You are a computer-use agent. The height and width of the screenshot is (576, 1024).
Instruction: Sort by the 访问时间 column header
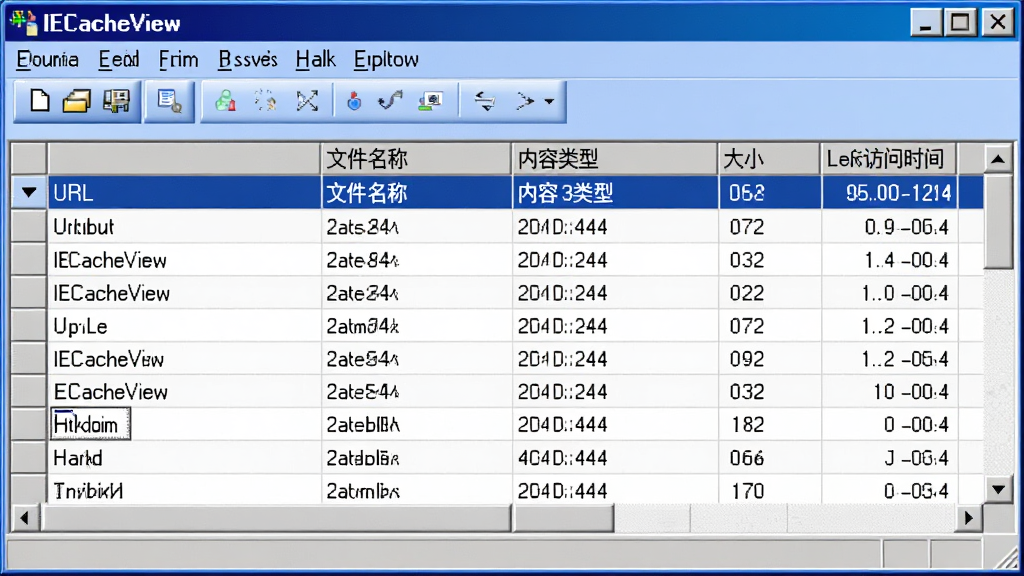[889, 159]
